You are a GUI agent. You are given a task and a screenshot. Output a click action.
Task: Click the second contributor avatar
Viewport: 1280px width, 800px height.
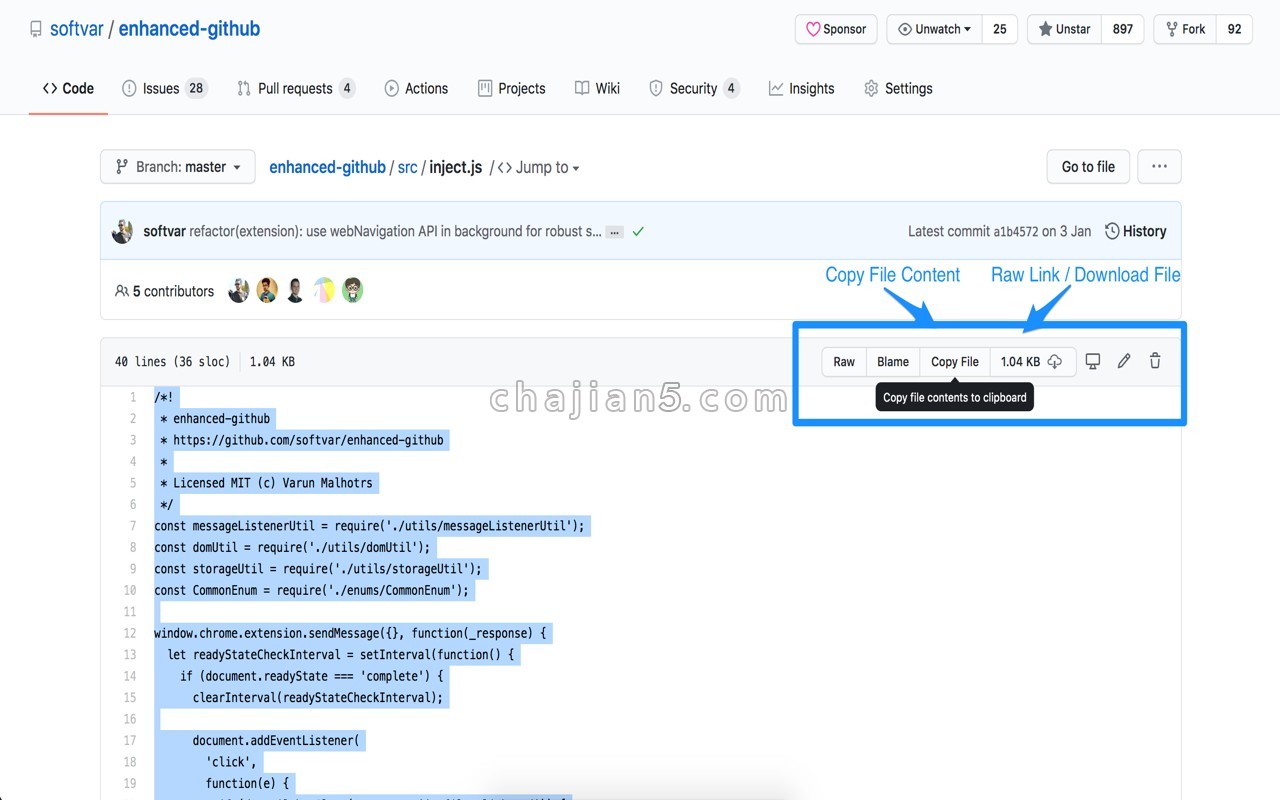[x=267, y=291]
